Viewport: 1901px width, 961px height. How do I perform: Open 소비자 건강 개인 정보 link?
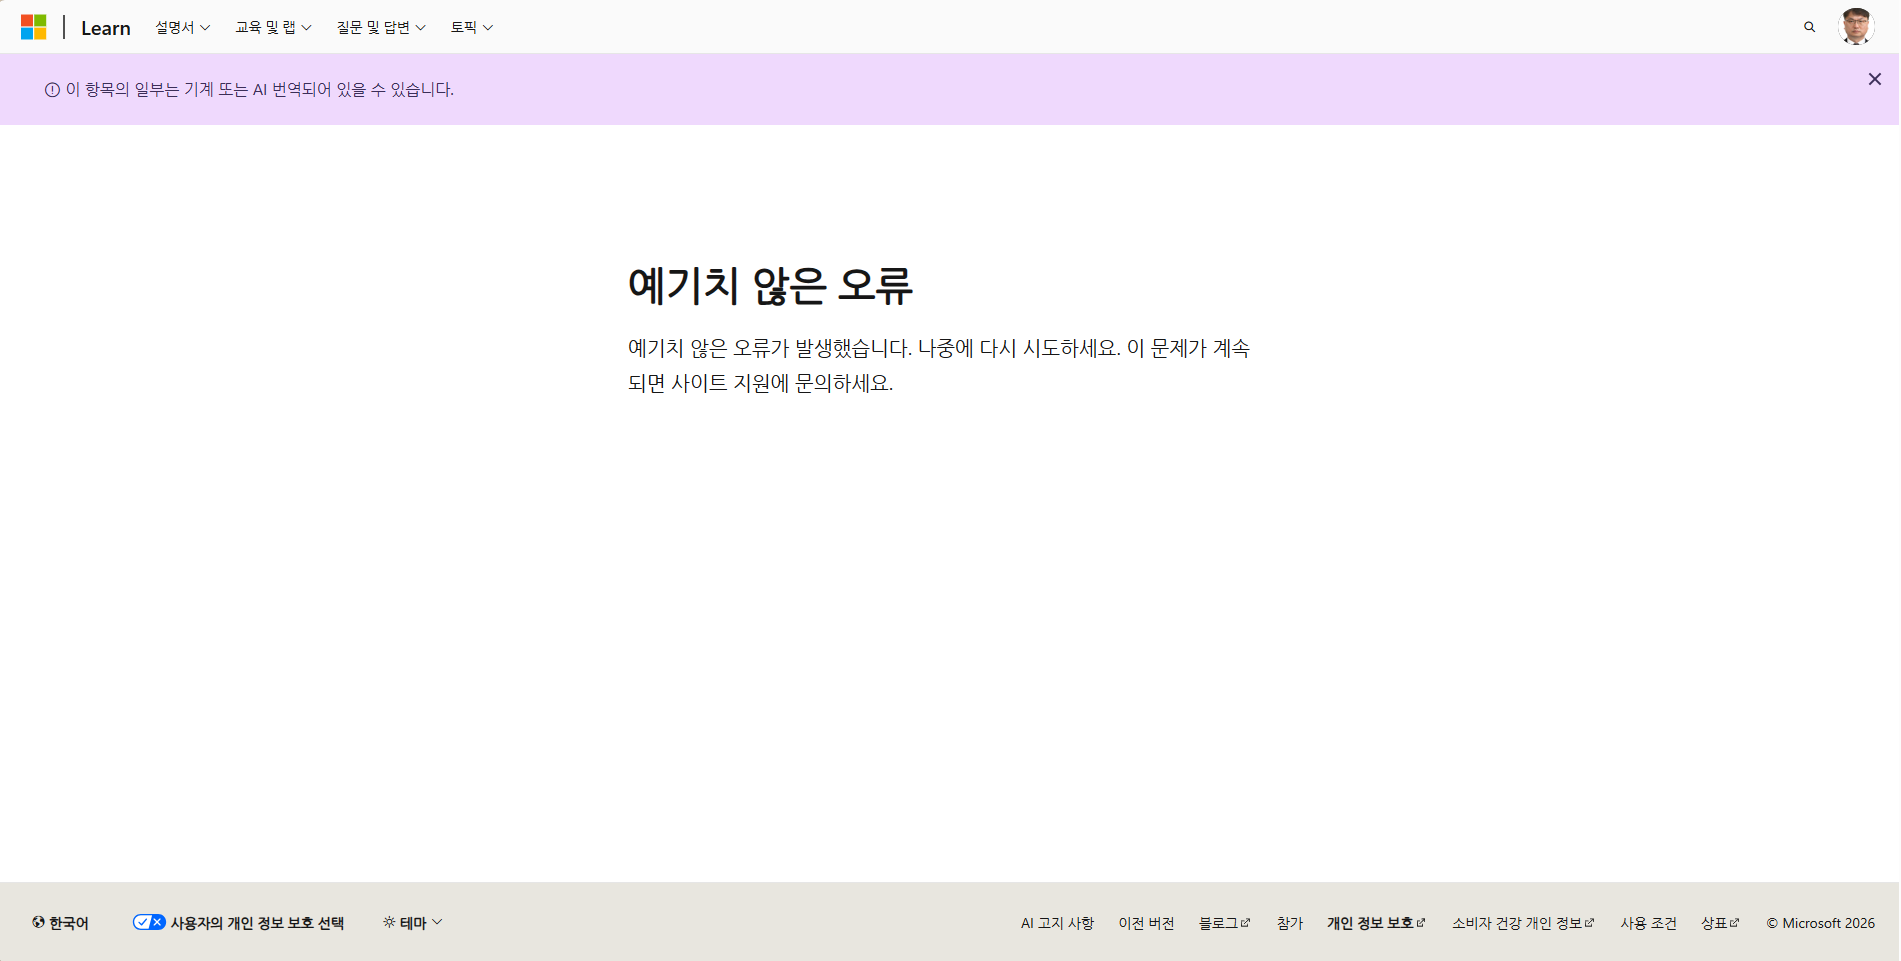click(x=1523, y=923)
